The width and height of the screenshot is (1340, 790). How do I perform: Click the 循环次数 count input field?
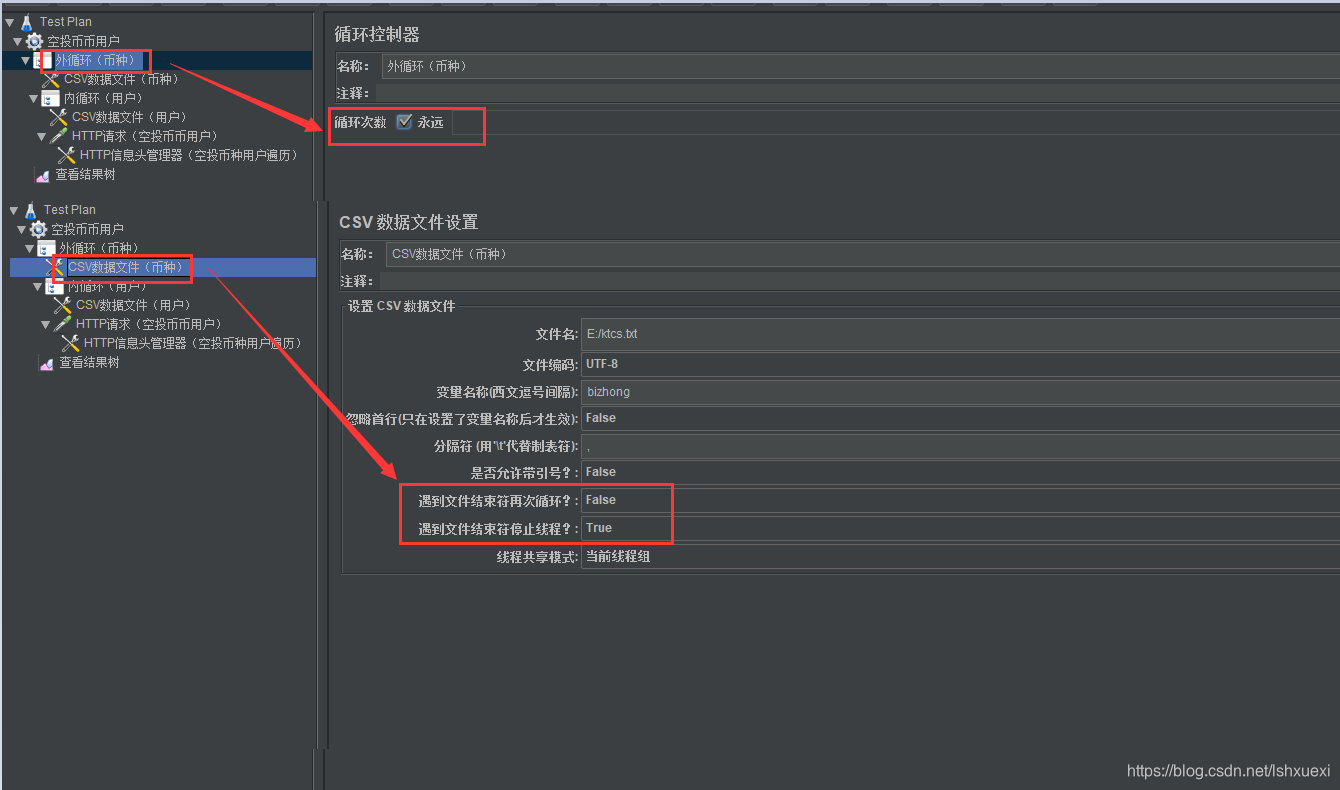[x=895, y=122]
